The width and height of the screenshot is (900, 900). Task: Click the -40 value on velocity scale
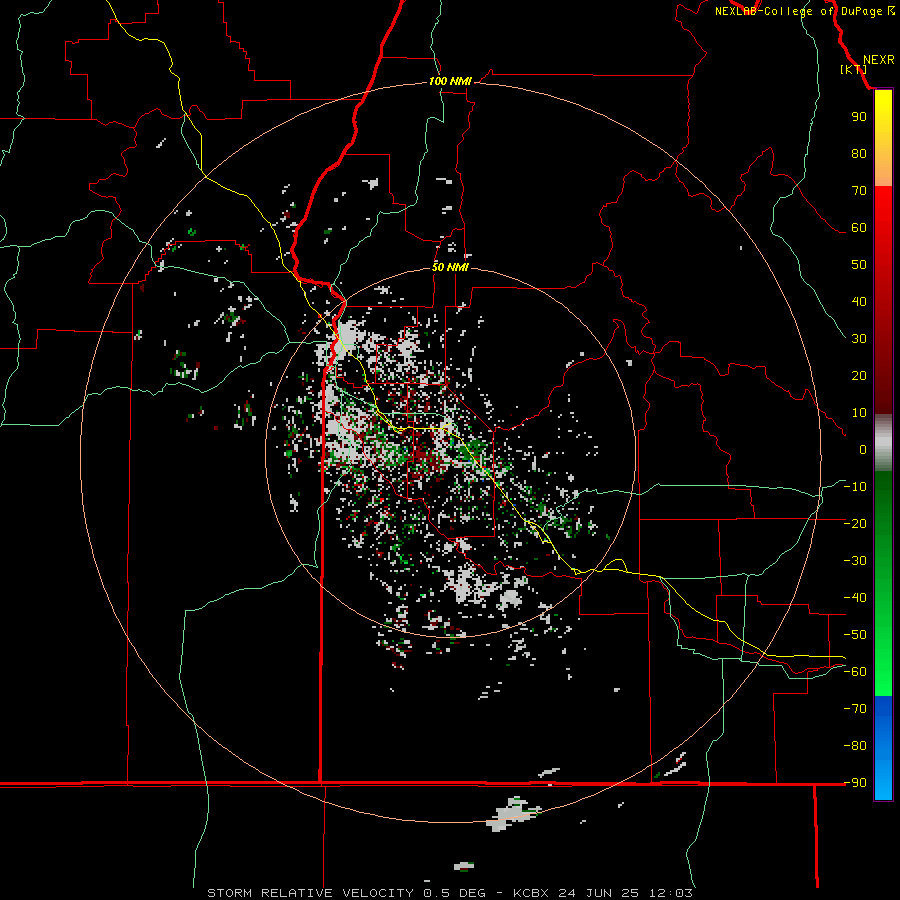point(855,598)
